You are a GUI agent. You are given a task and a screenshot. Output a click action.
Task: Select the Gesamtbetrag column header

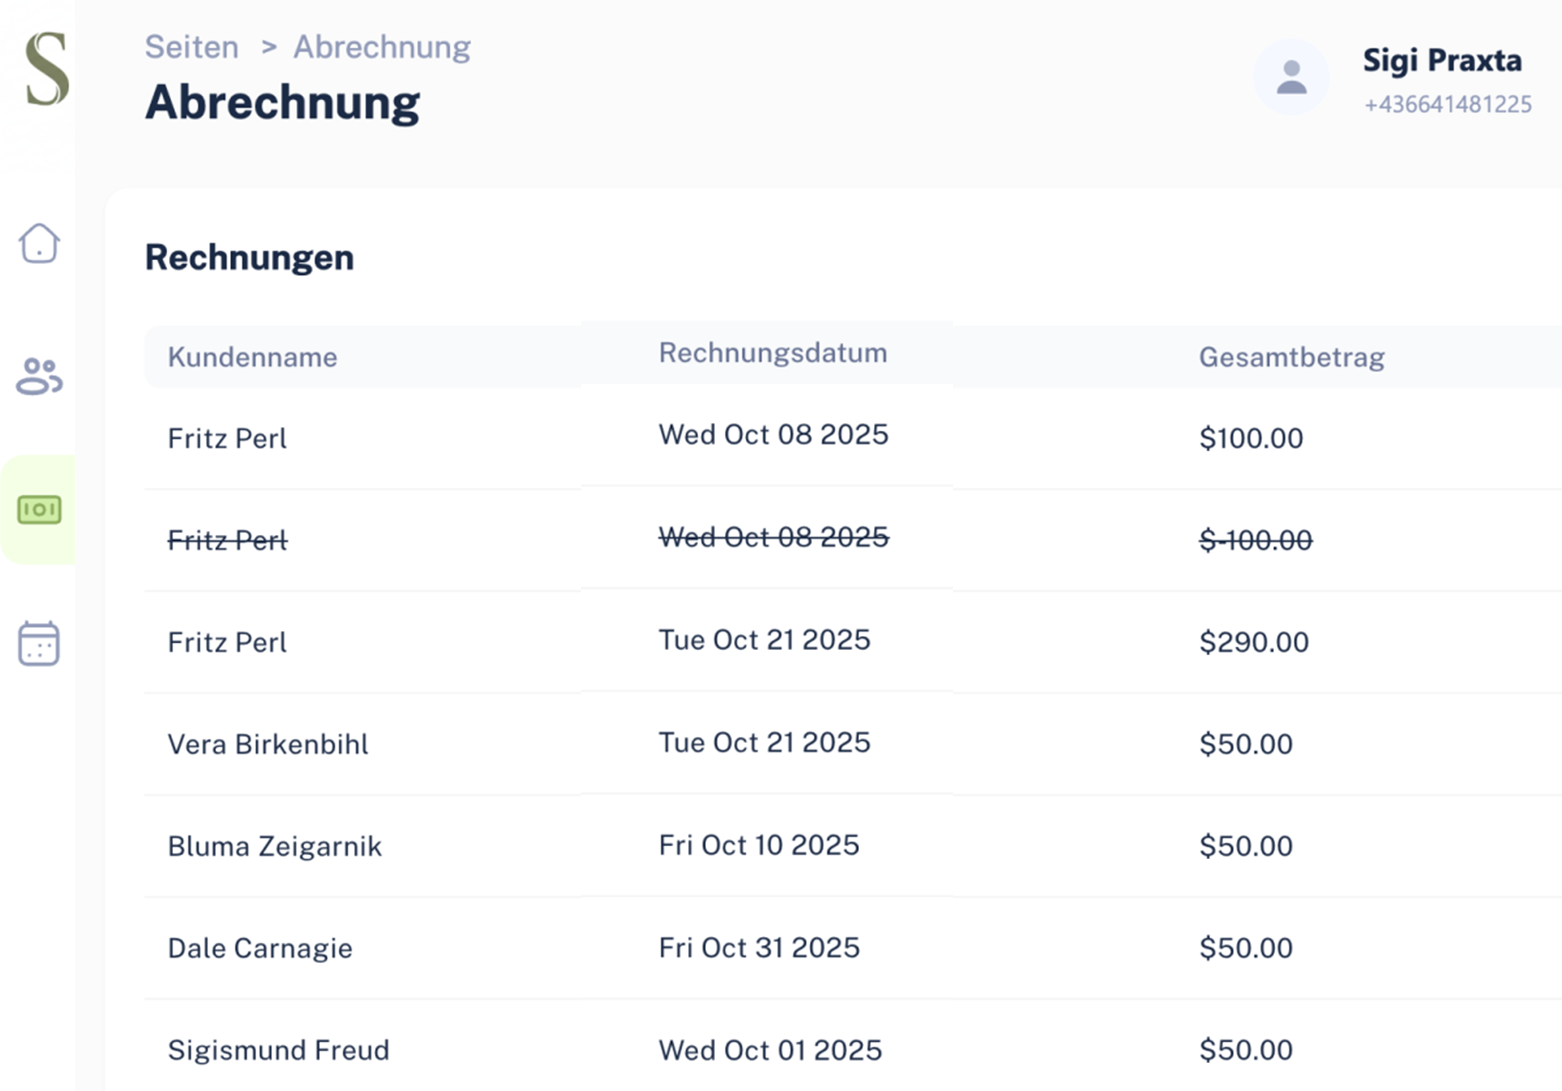pyautogui.click(x=1292, y=357)
